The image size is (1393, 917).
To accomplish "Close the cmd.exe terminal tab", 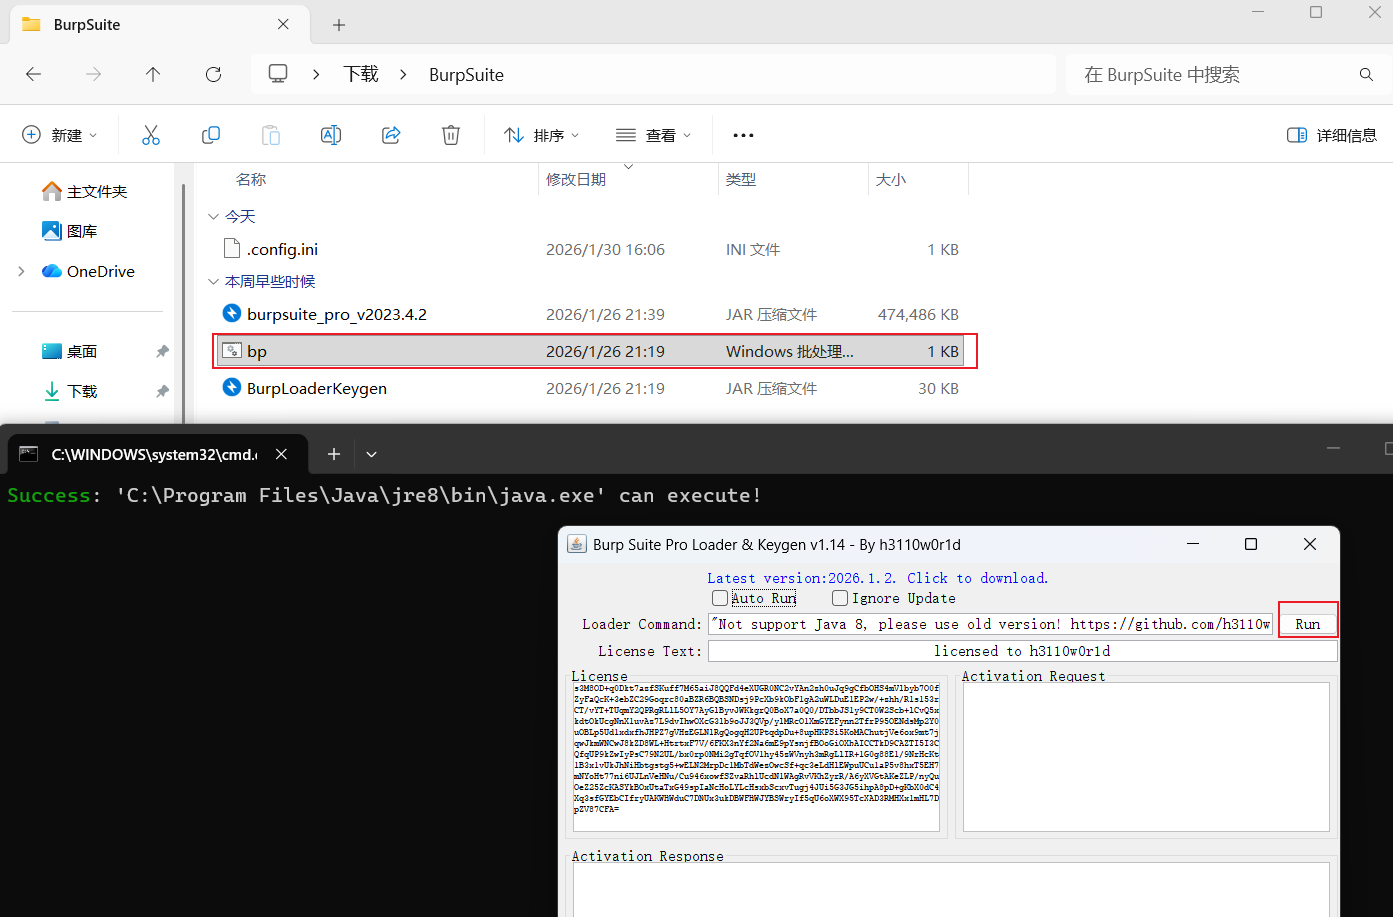I will click(x=281, y=454).
